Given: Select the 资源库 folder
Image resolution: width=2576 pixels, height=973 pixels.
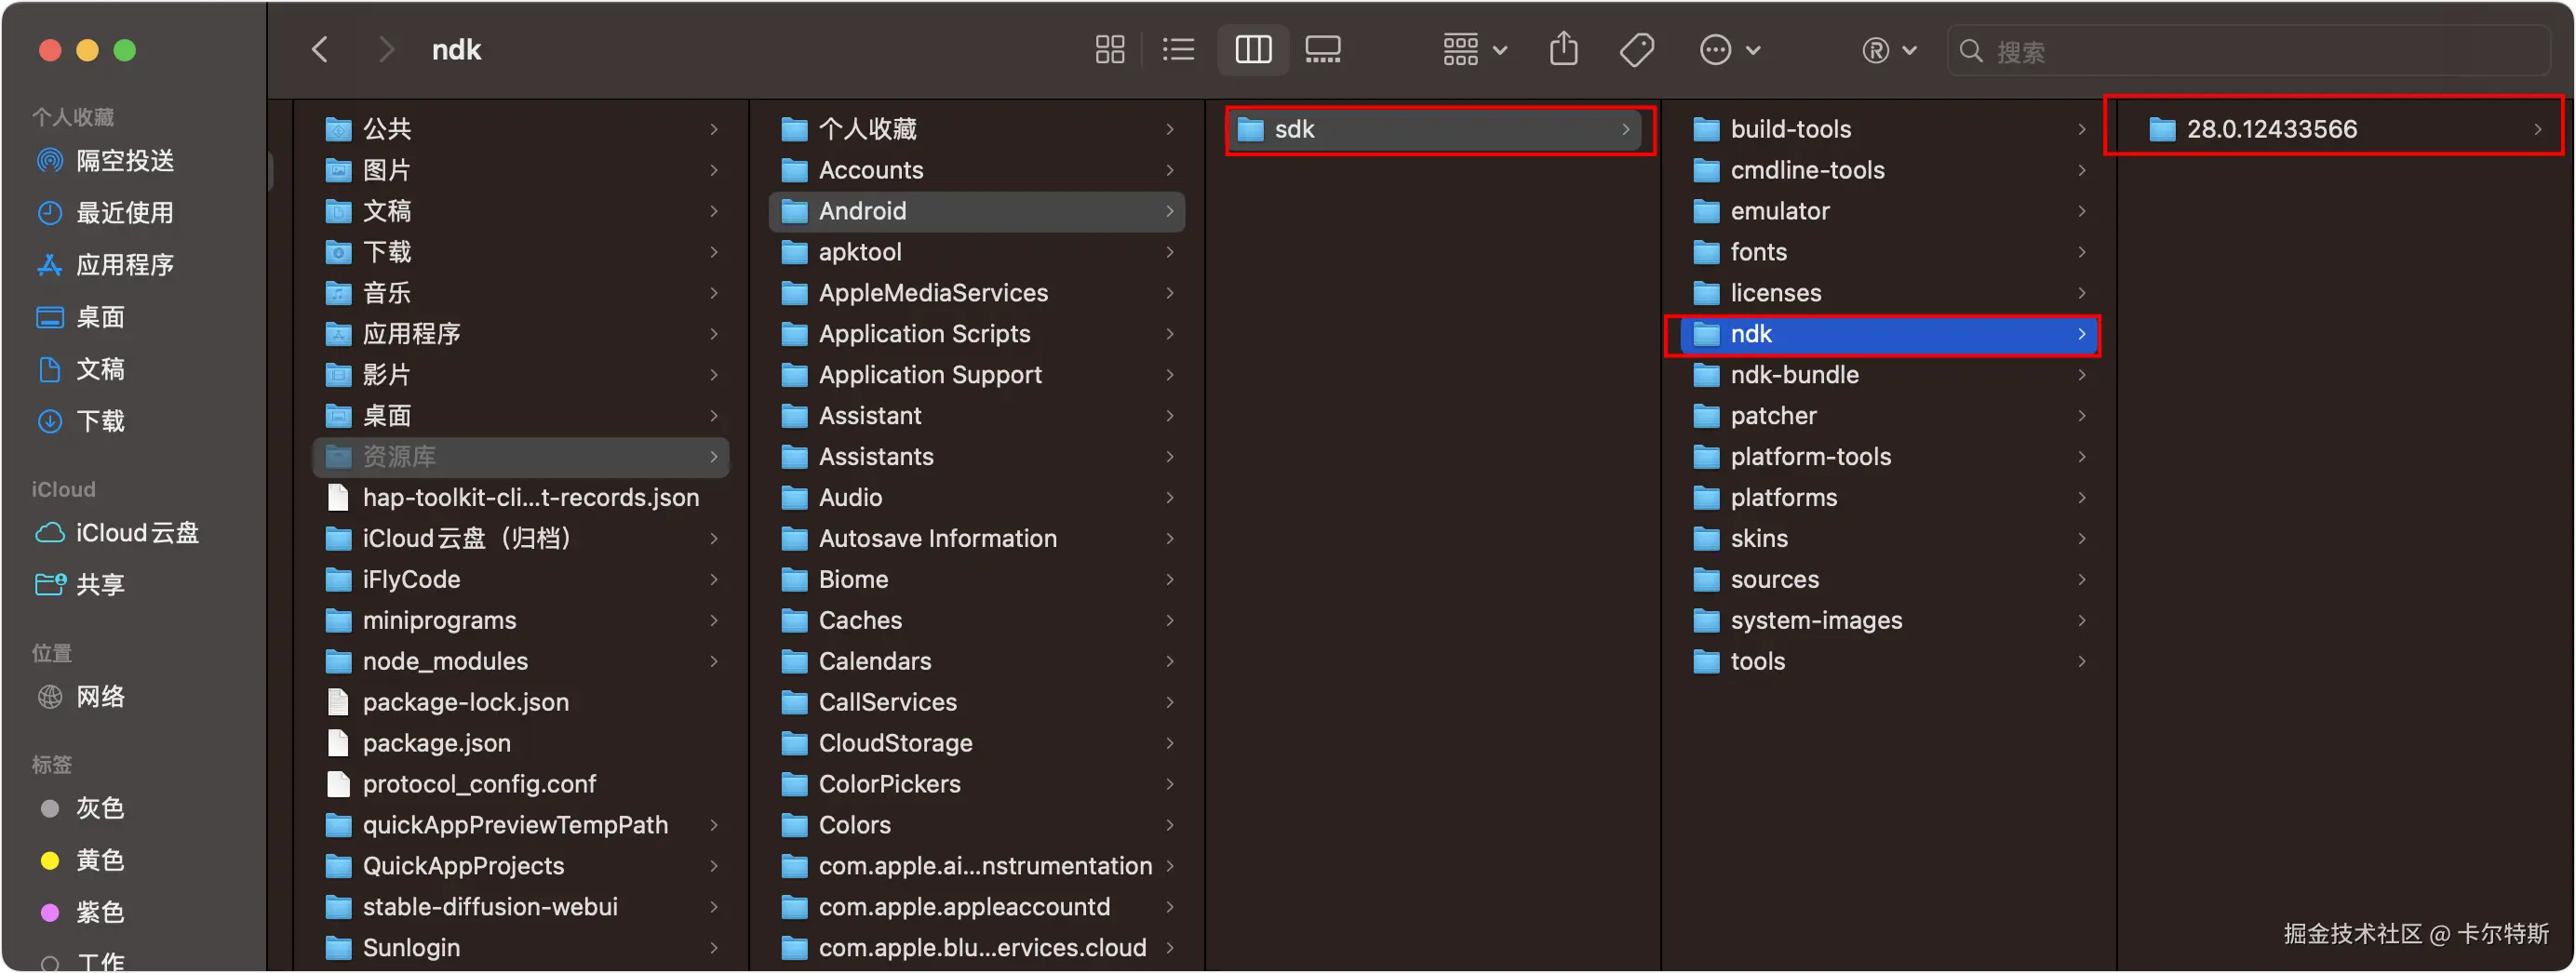Looking at the screenshot, I should tap(521, 457).
